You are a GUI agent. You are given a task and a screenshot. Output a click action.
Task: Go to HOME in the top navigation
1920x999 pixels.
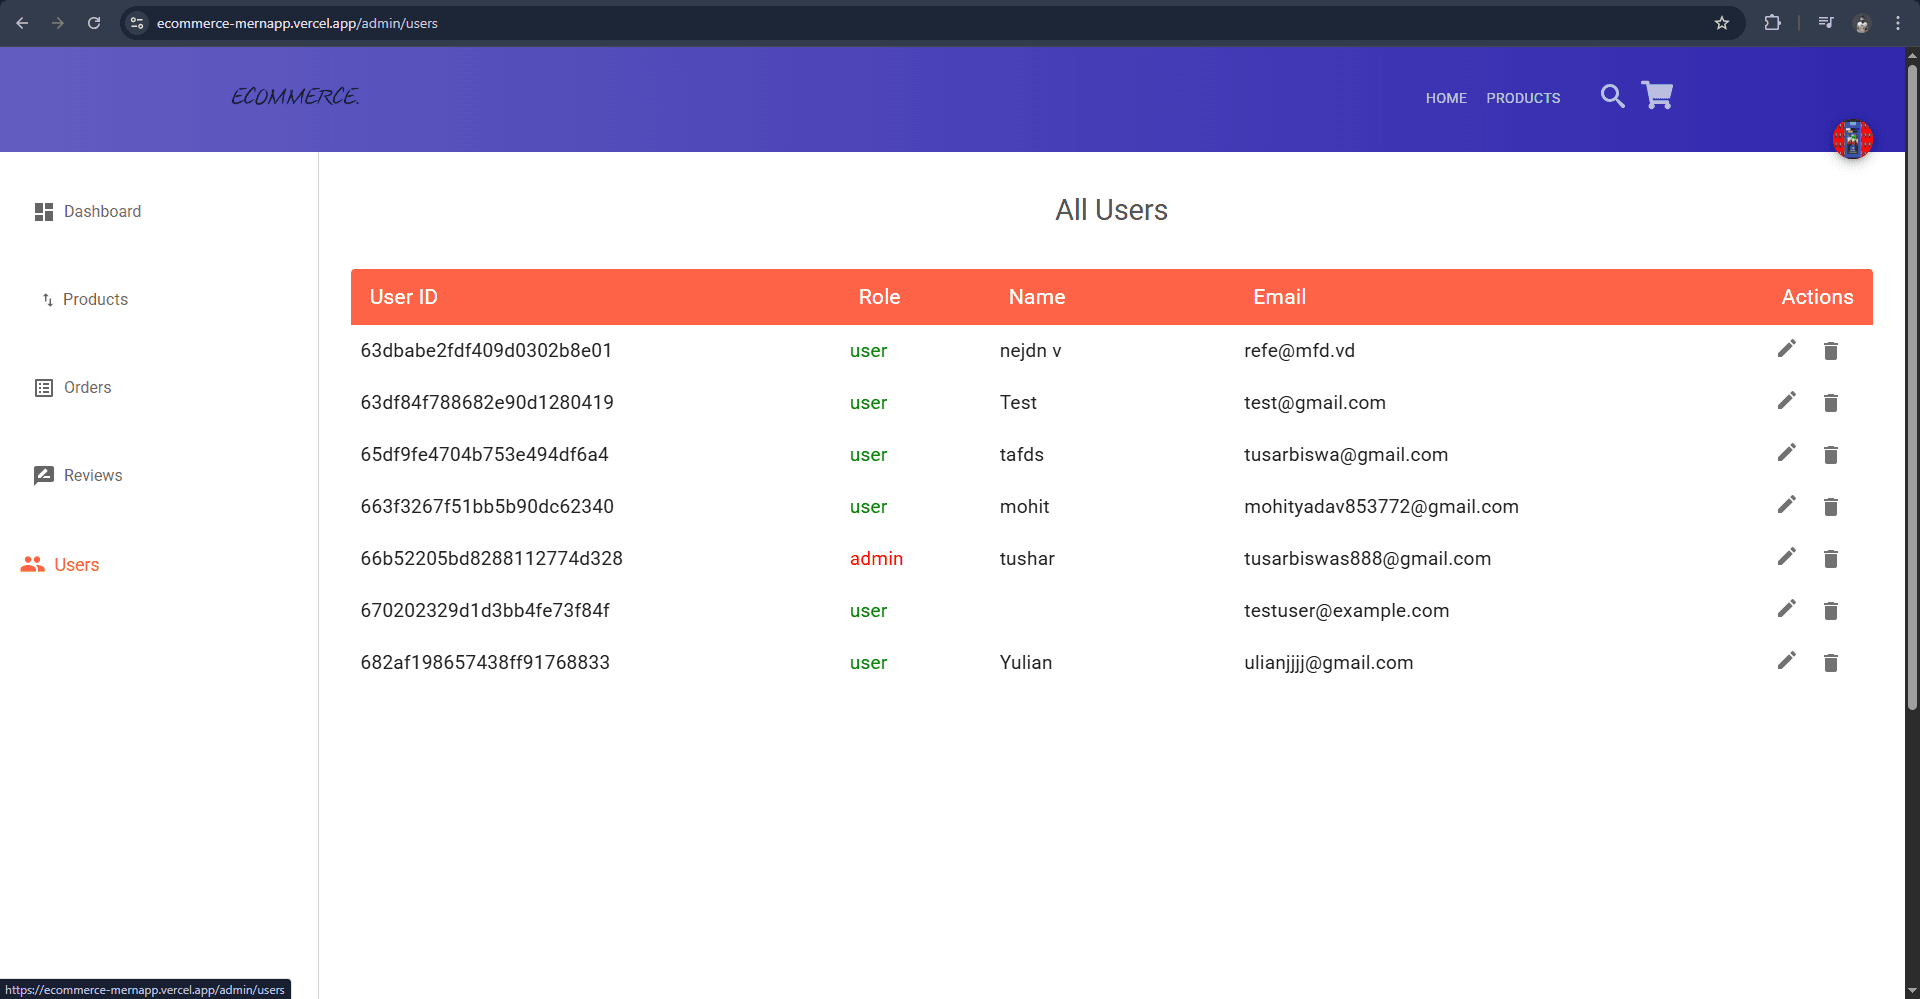1445,98
